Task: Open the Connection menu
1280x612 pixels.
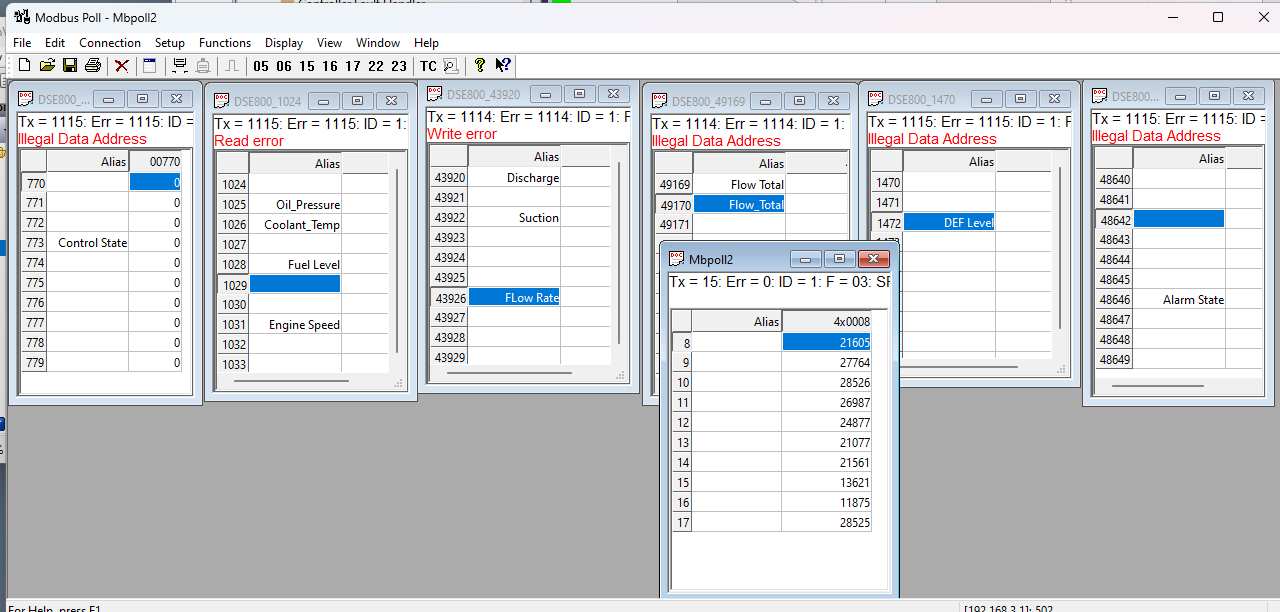Action: click(110, 43)
